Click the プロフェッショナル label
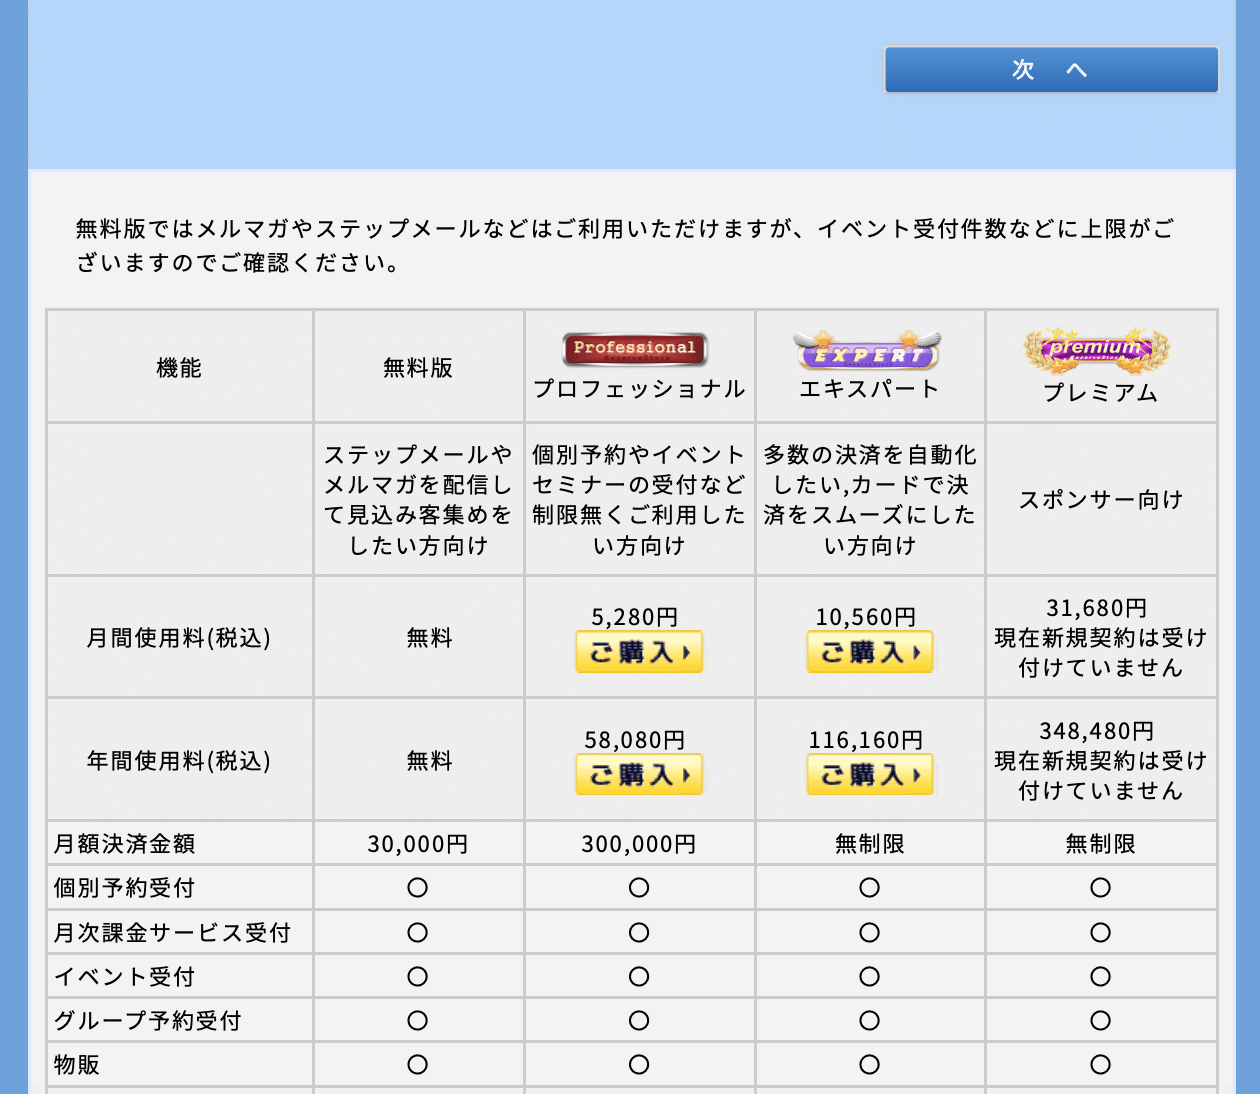The width and height of the screenshot is (1260, 1094). [x=639, y=389]
